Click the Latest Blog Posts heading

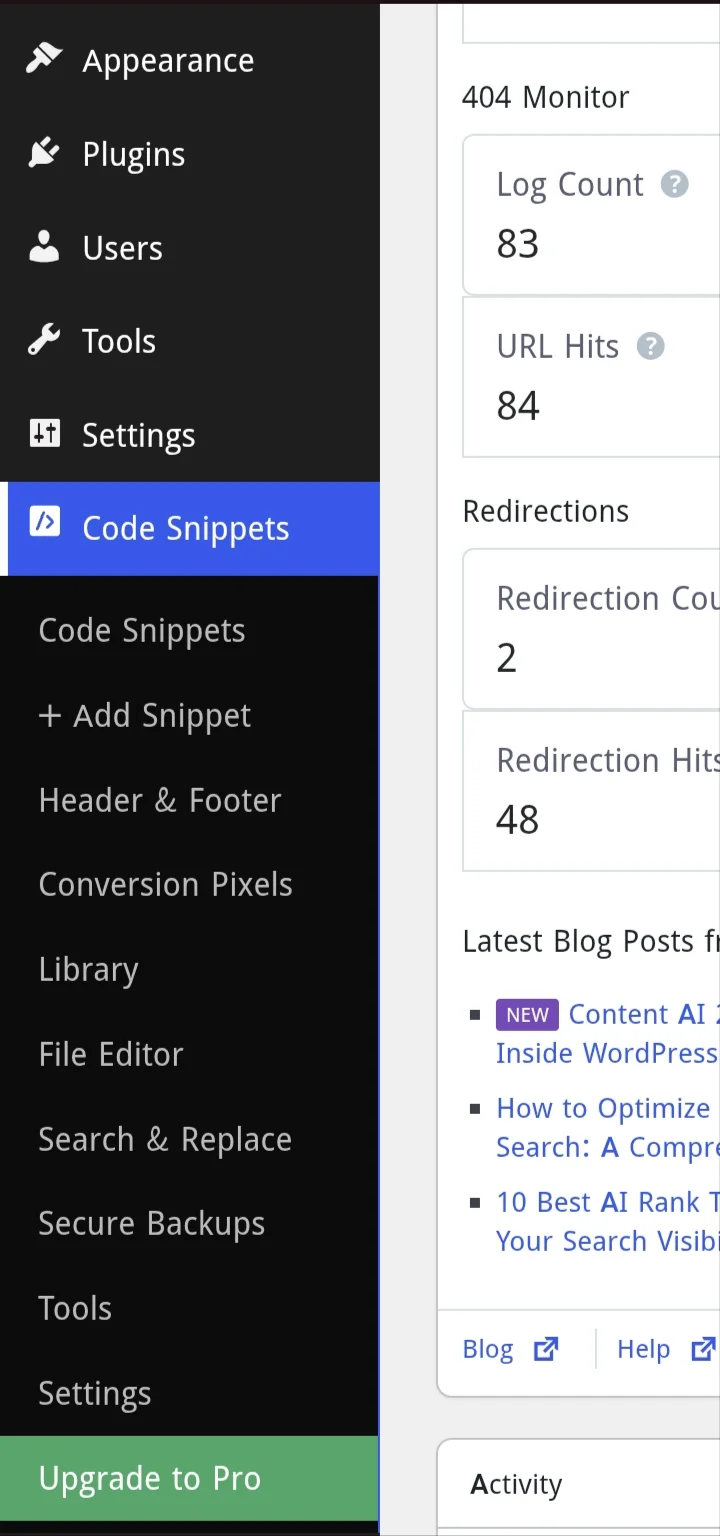click(591, 941)
